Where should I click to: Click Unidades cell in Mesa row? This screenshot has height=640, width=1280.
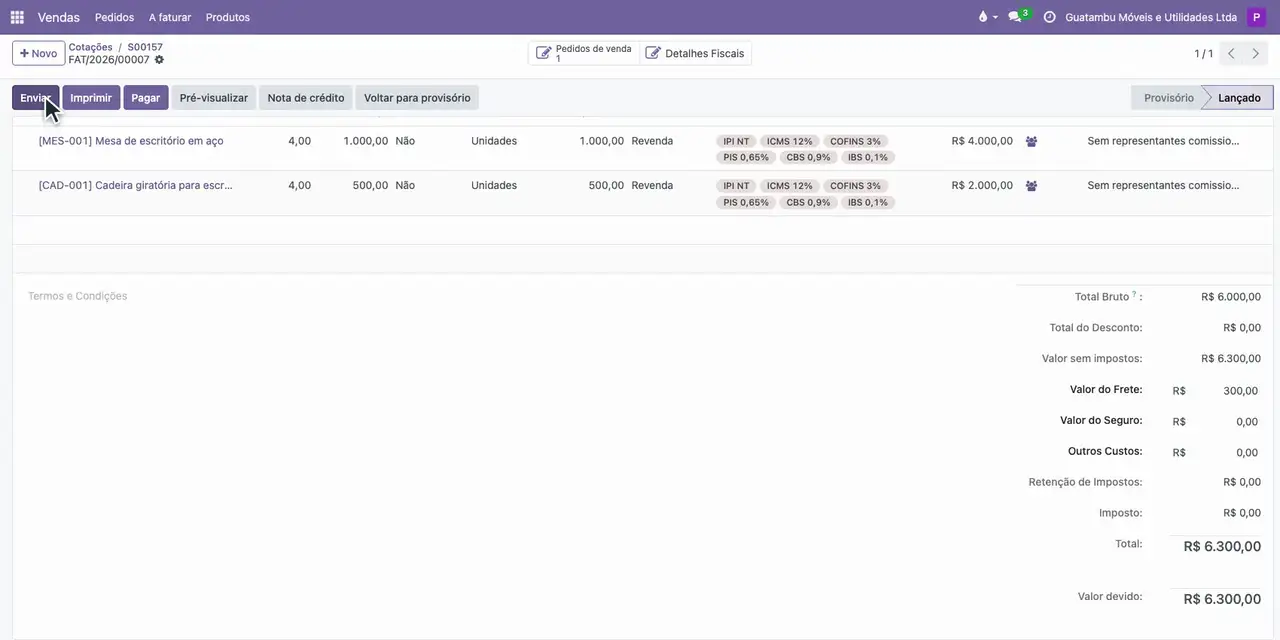494,141
